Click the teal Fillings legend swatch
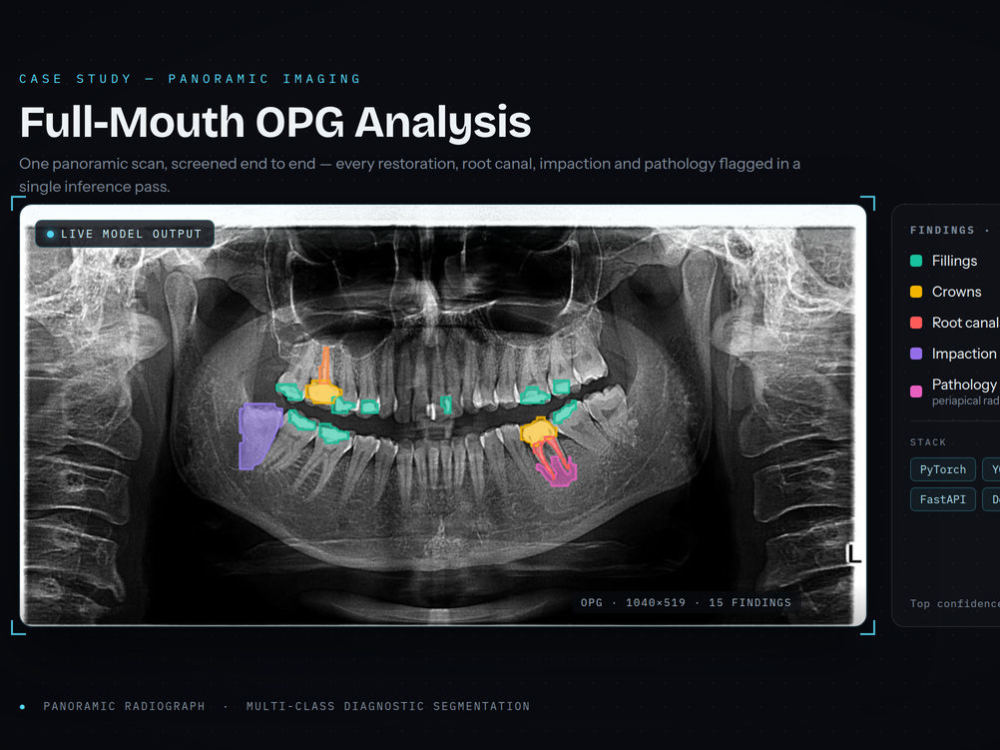The height and width of the screenshot is (750, 1000). click(916, 261)
